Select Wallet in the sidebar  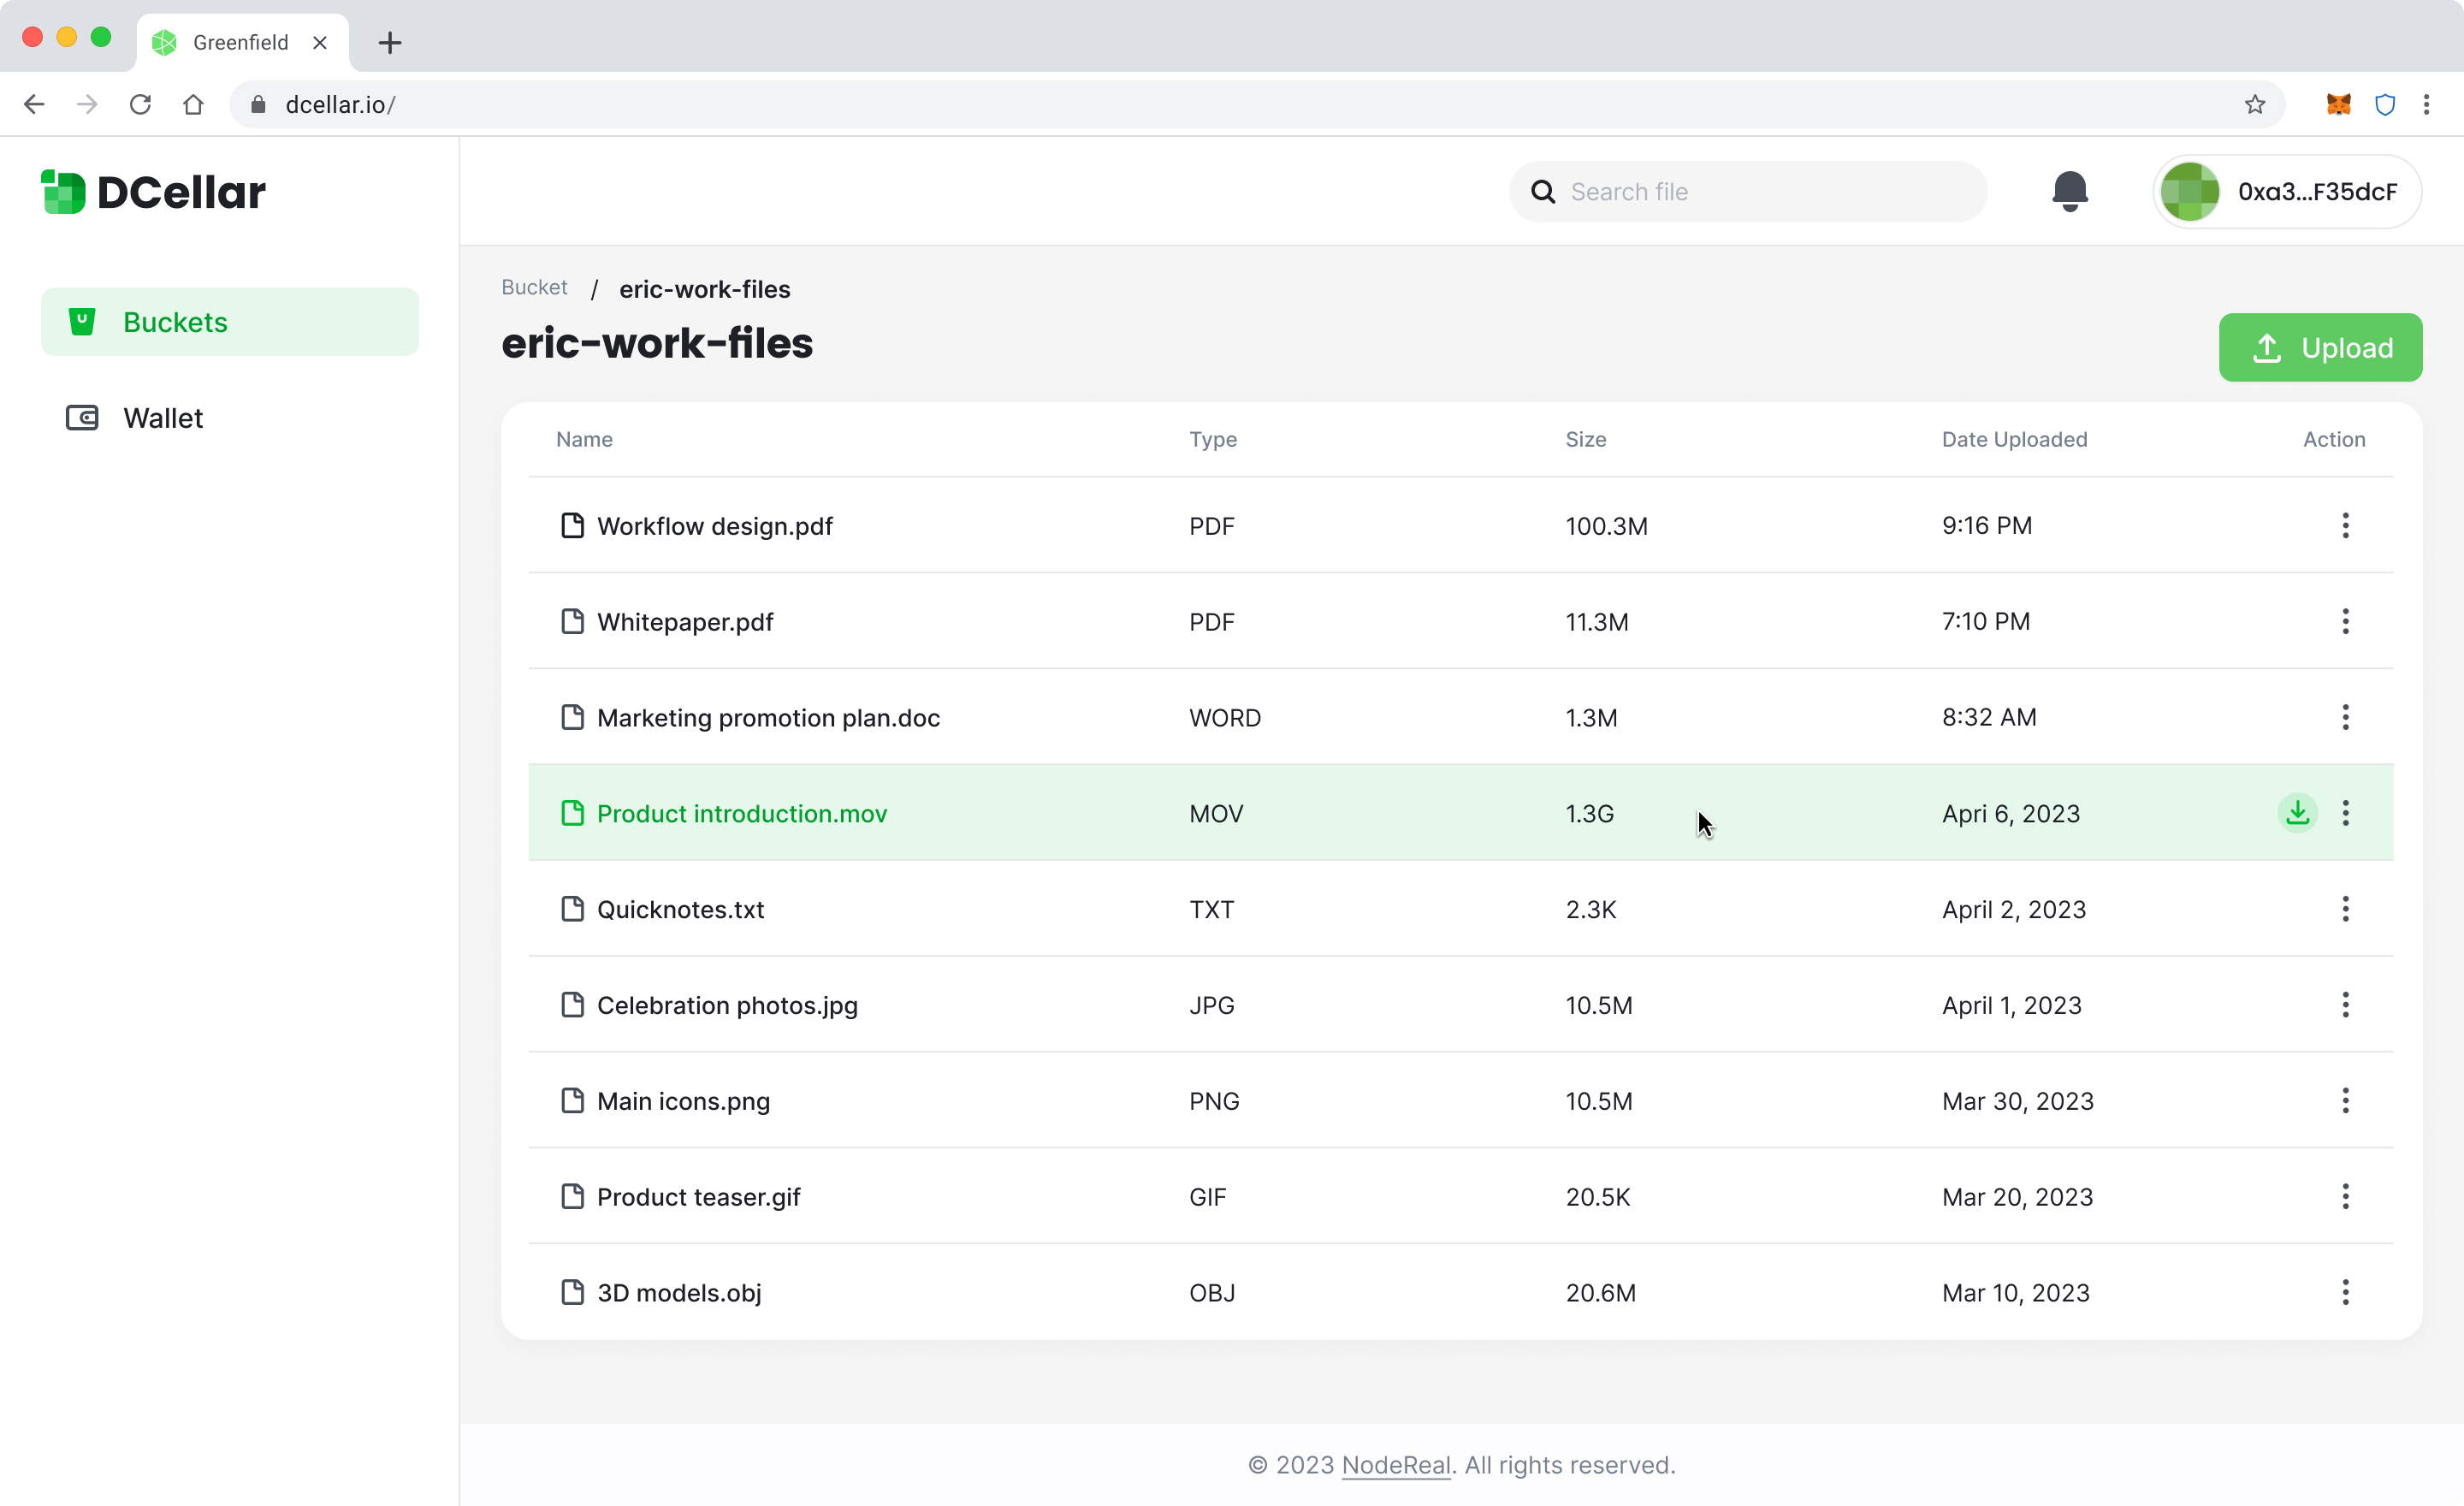pyautogui.click(x=163, y=418)
